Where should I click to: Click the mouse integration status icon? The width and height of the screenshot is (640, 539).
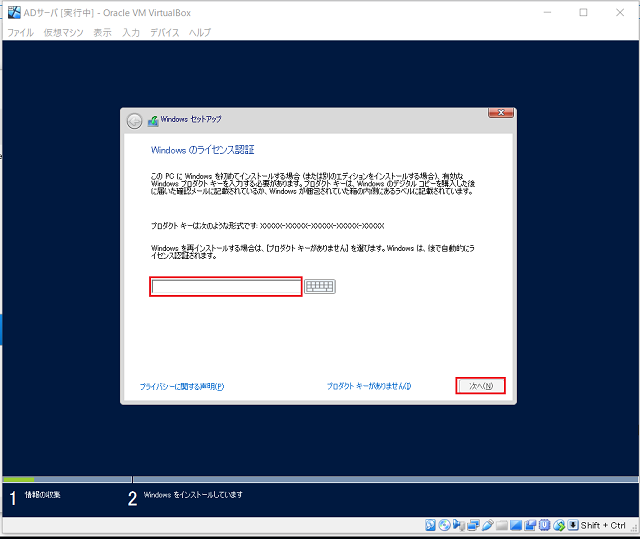tap(559, 525)
